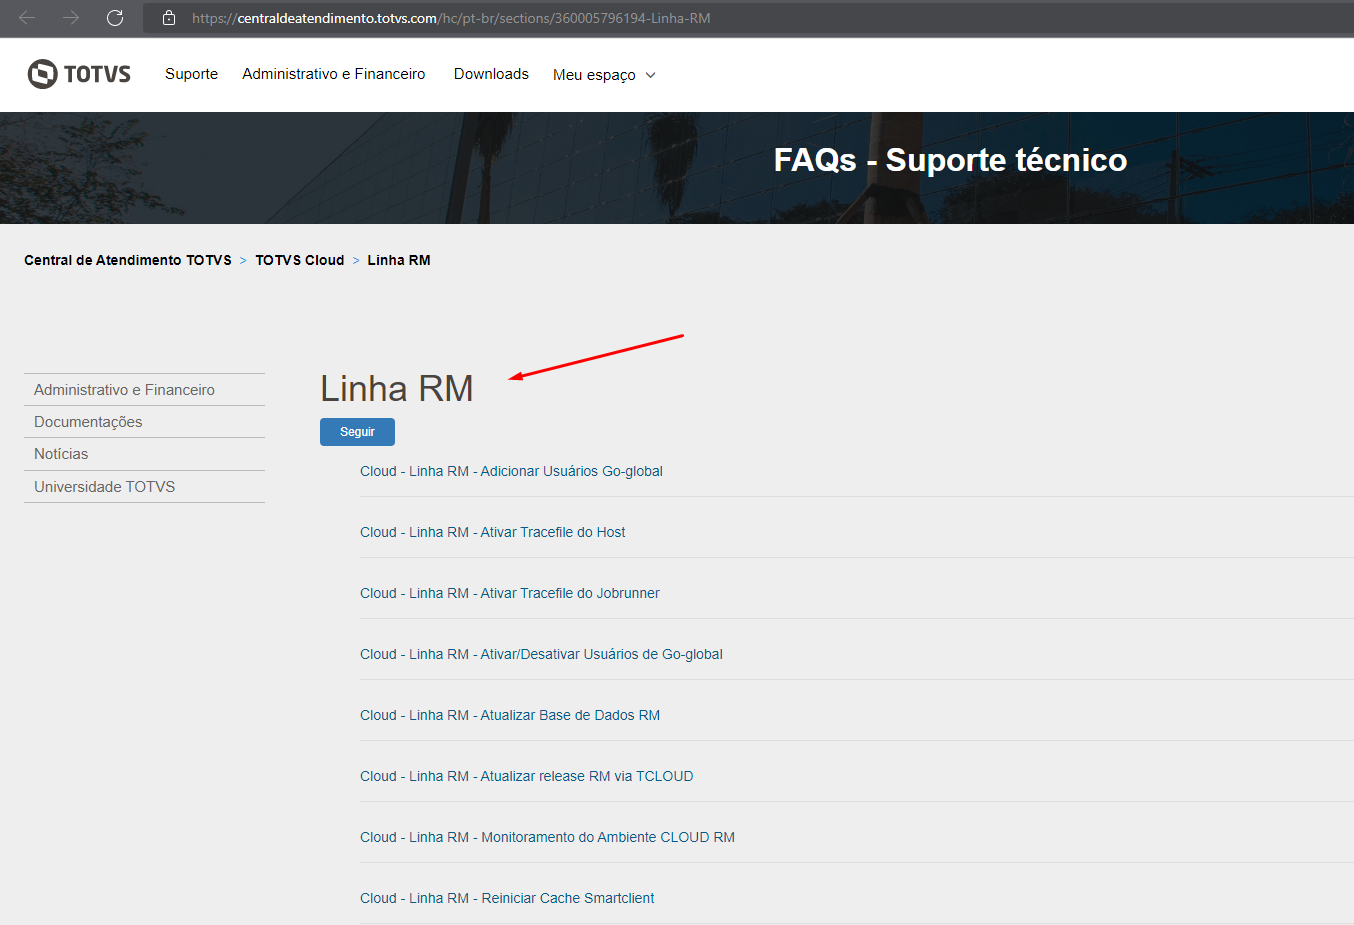Open article Atualizar release RM via TCLOUD
This screenshot has height=925, width=1354.
click(x=526, y=776)
